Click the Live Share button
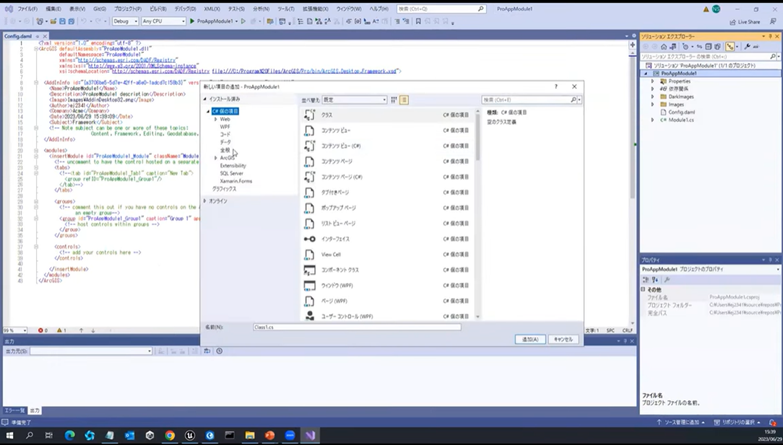Viewport: 783px width, 445px height. coord(745,22)
